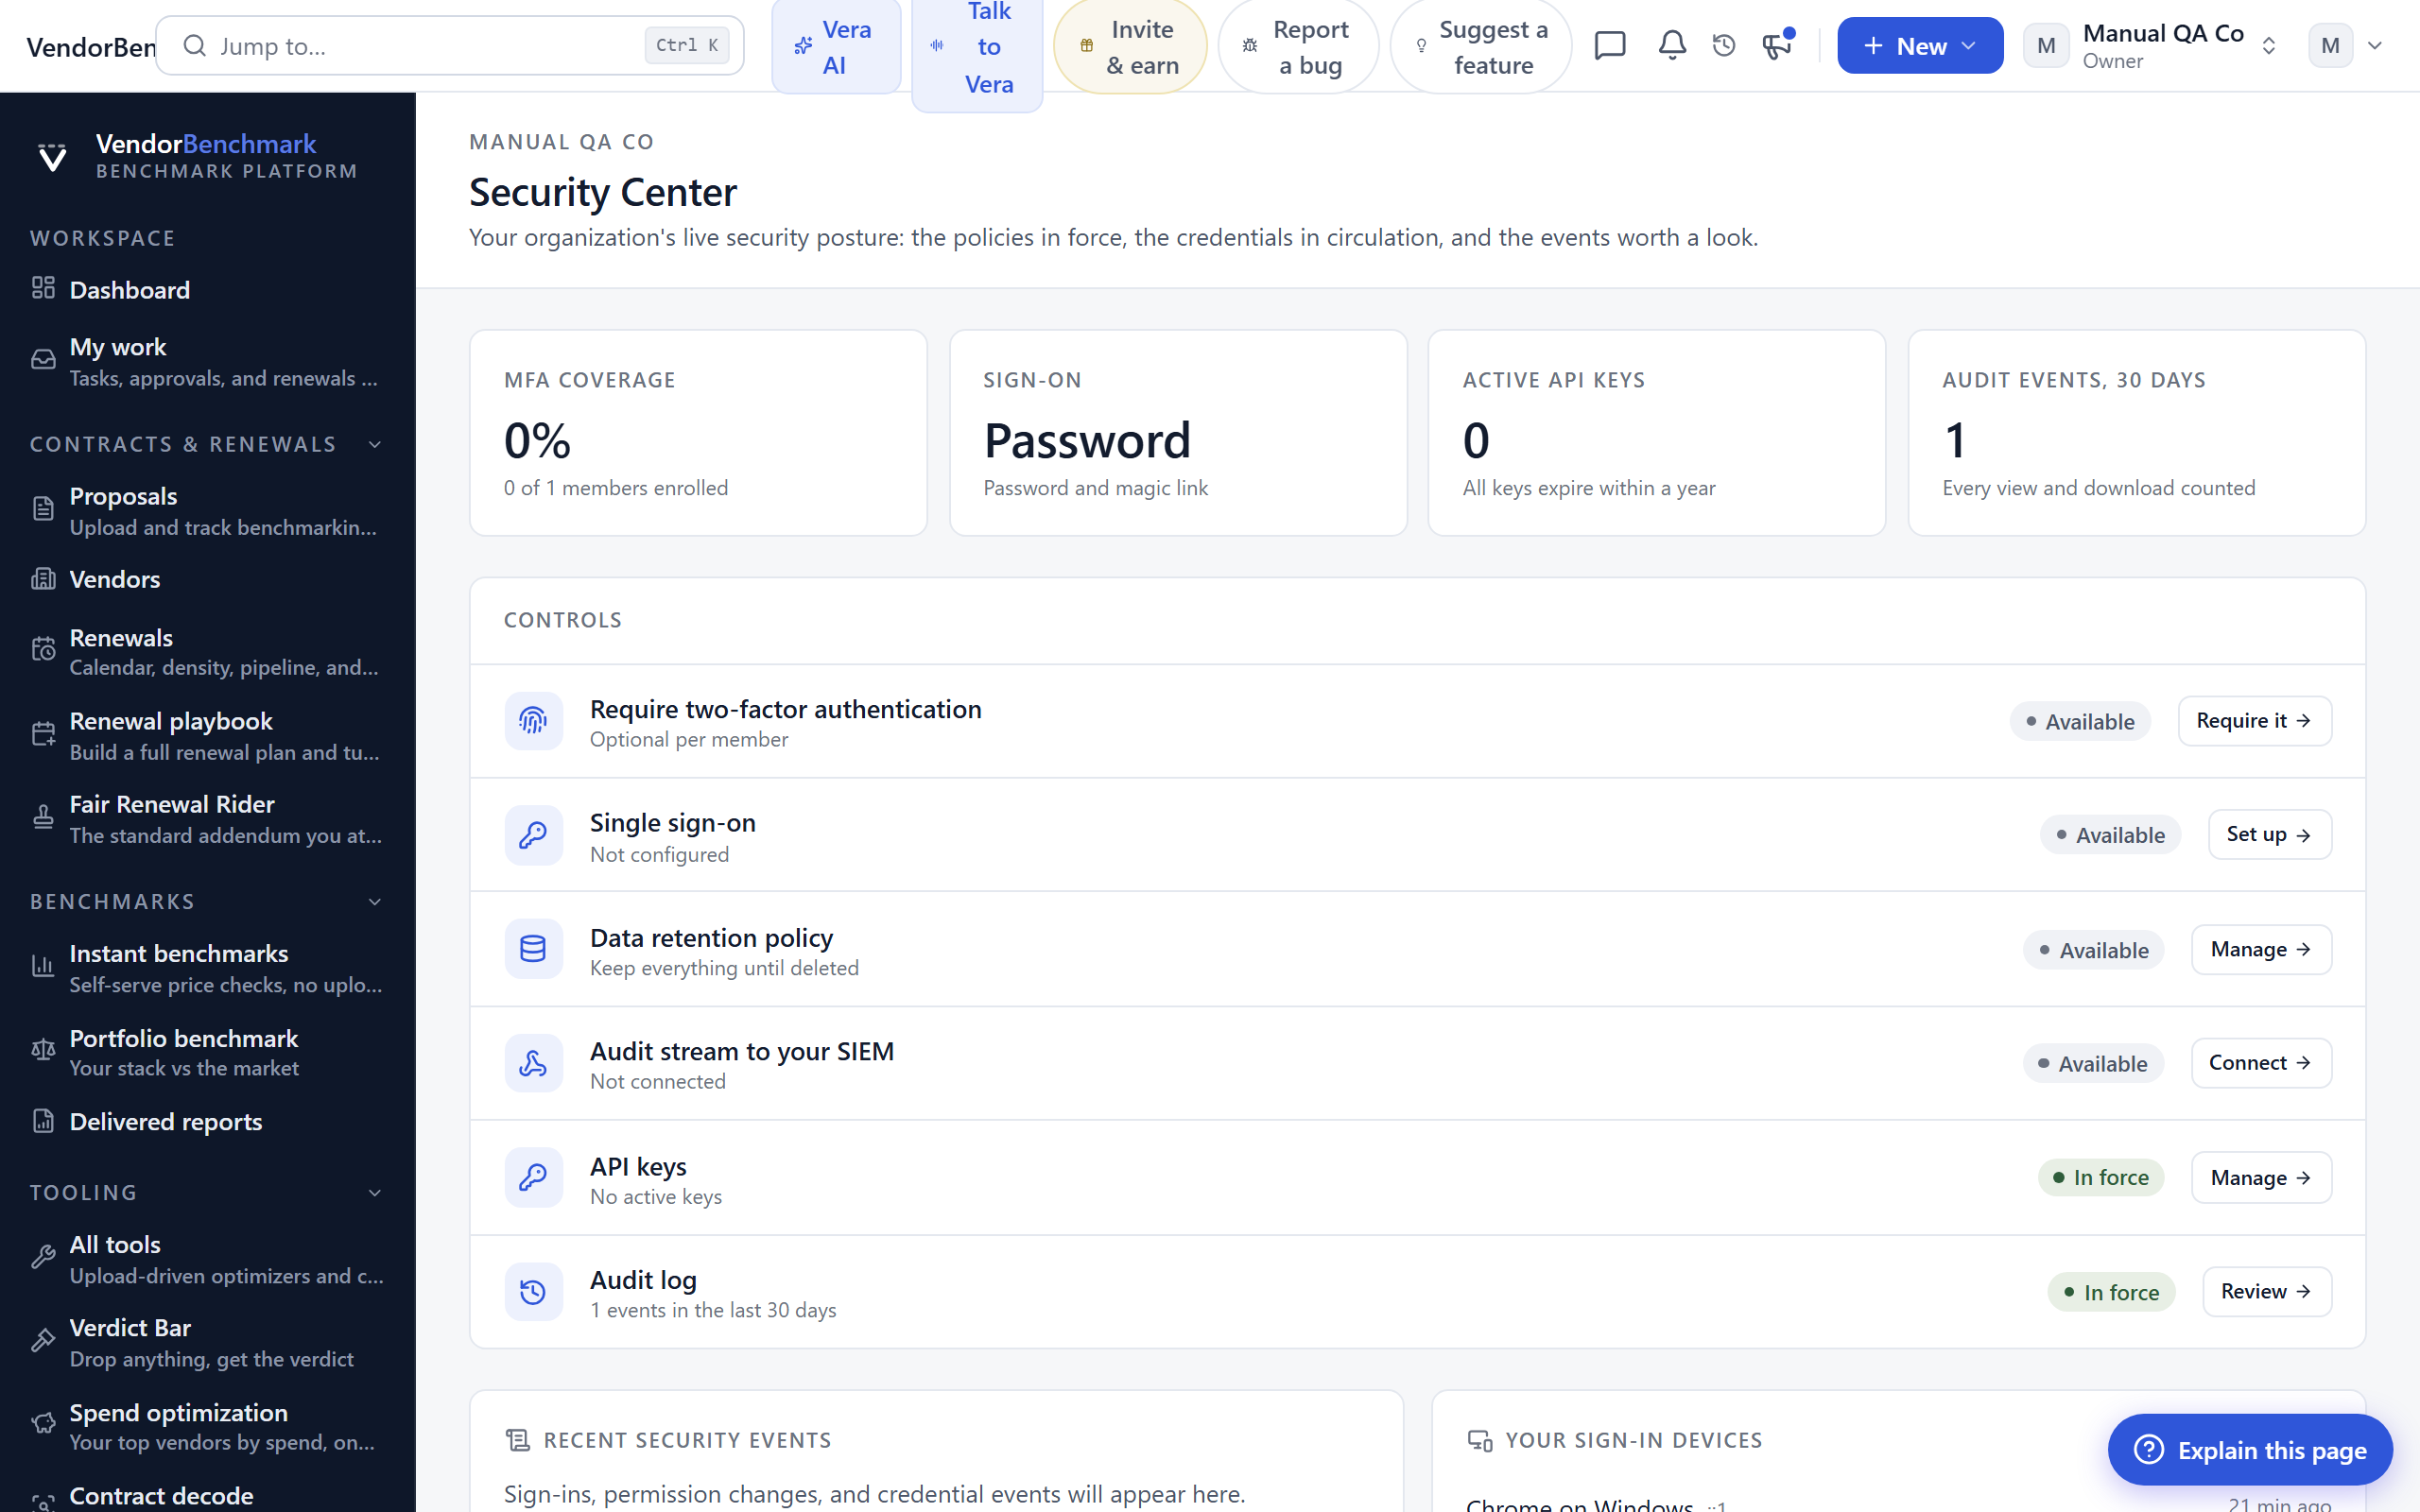Image resolution: width=2420 pixels, height=1512 pixels.
Task: Click the Audit log history icon
Action: 533,1292
